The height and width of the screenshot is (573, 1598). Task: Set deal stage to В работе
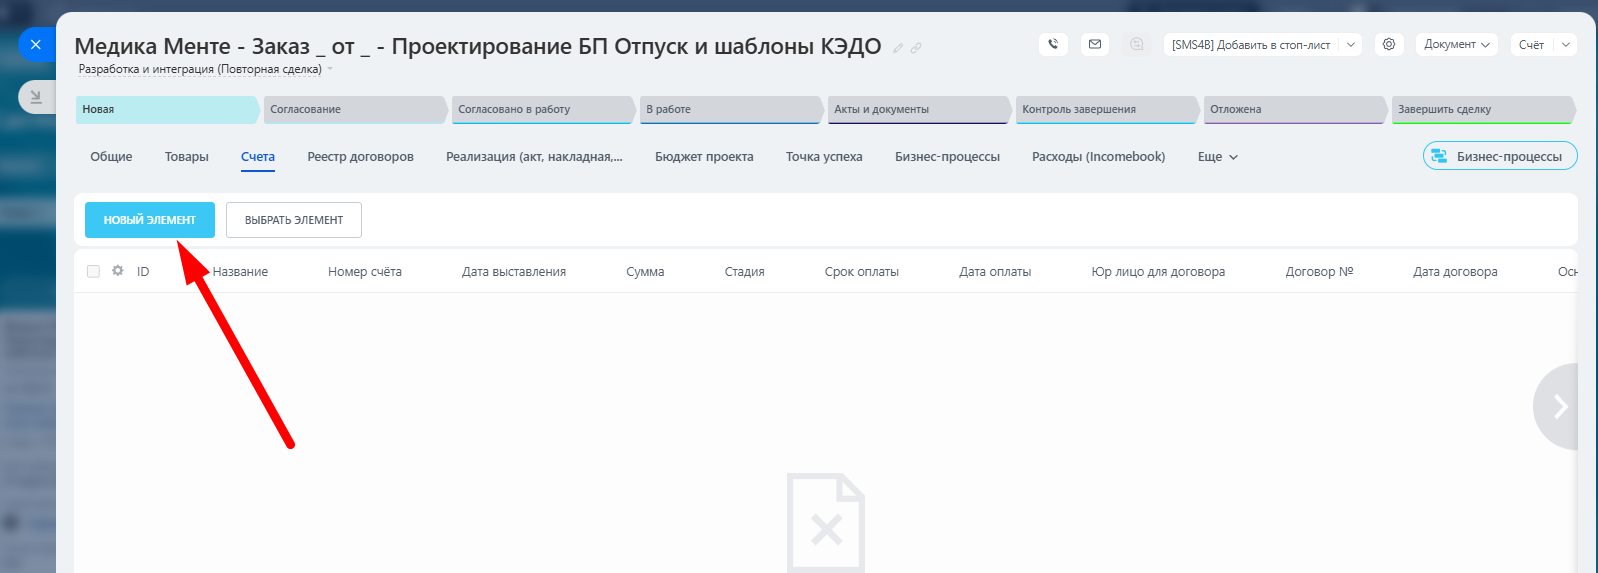point(730,110)
